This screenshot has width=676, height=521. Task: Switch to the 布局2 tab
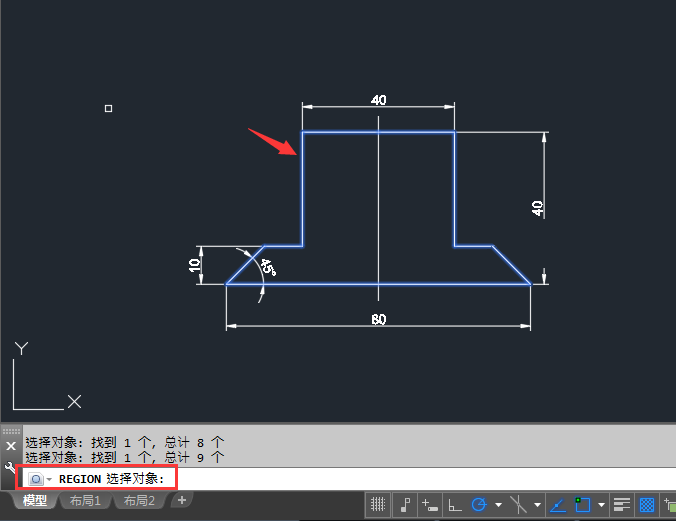tap(139, 501)
